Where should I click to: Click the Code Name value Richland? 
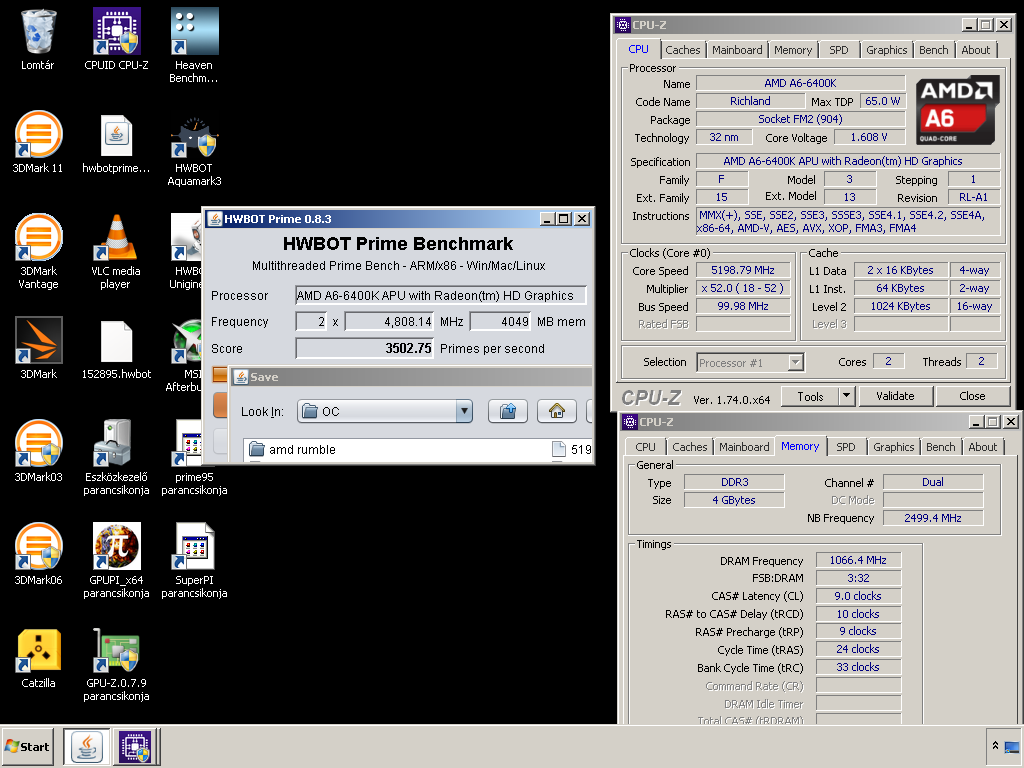point(750,101)
